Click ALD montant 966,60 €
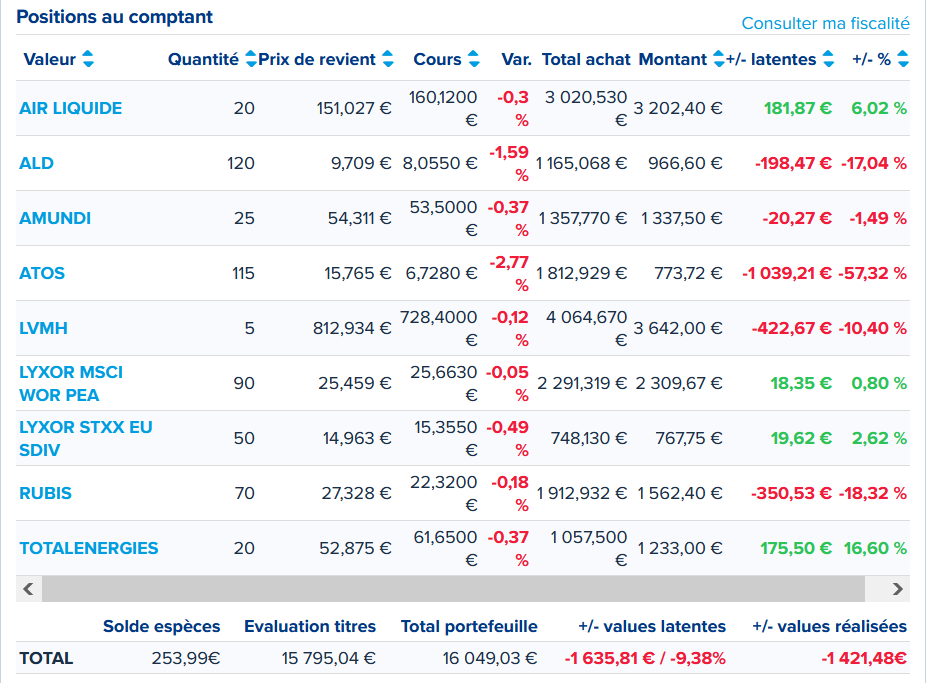Image resolution: width=926 pixels, height=683 pixels. coord(686,163)
